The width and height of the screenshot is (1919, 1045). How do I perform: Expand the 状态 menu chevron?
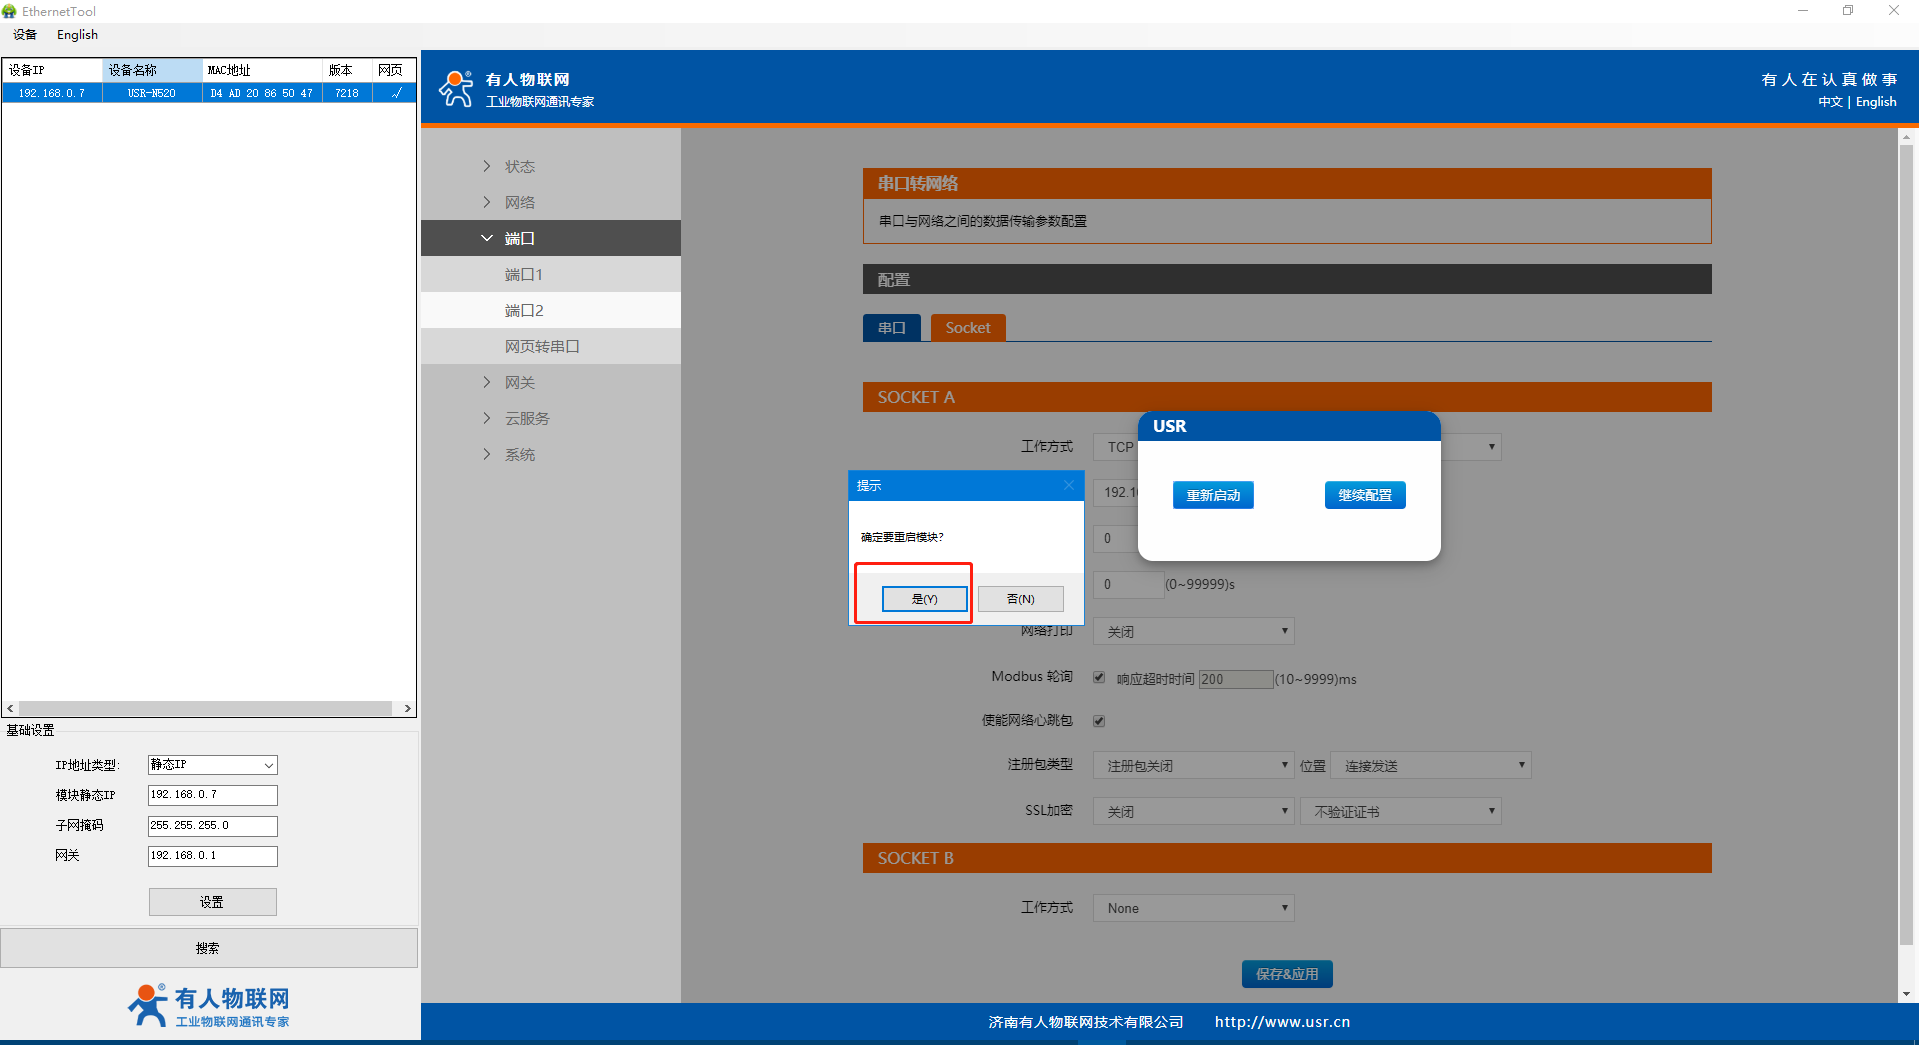pyautogui.click(x=487, y=166)
